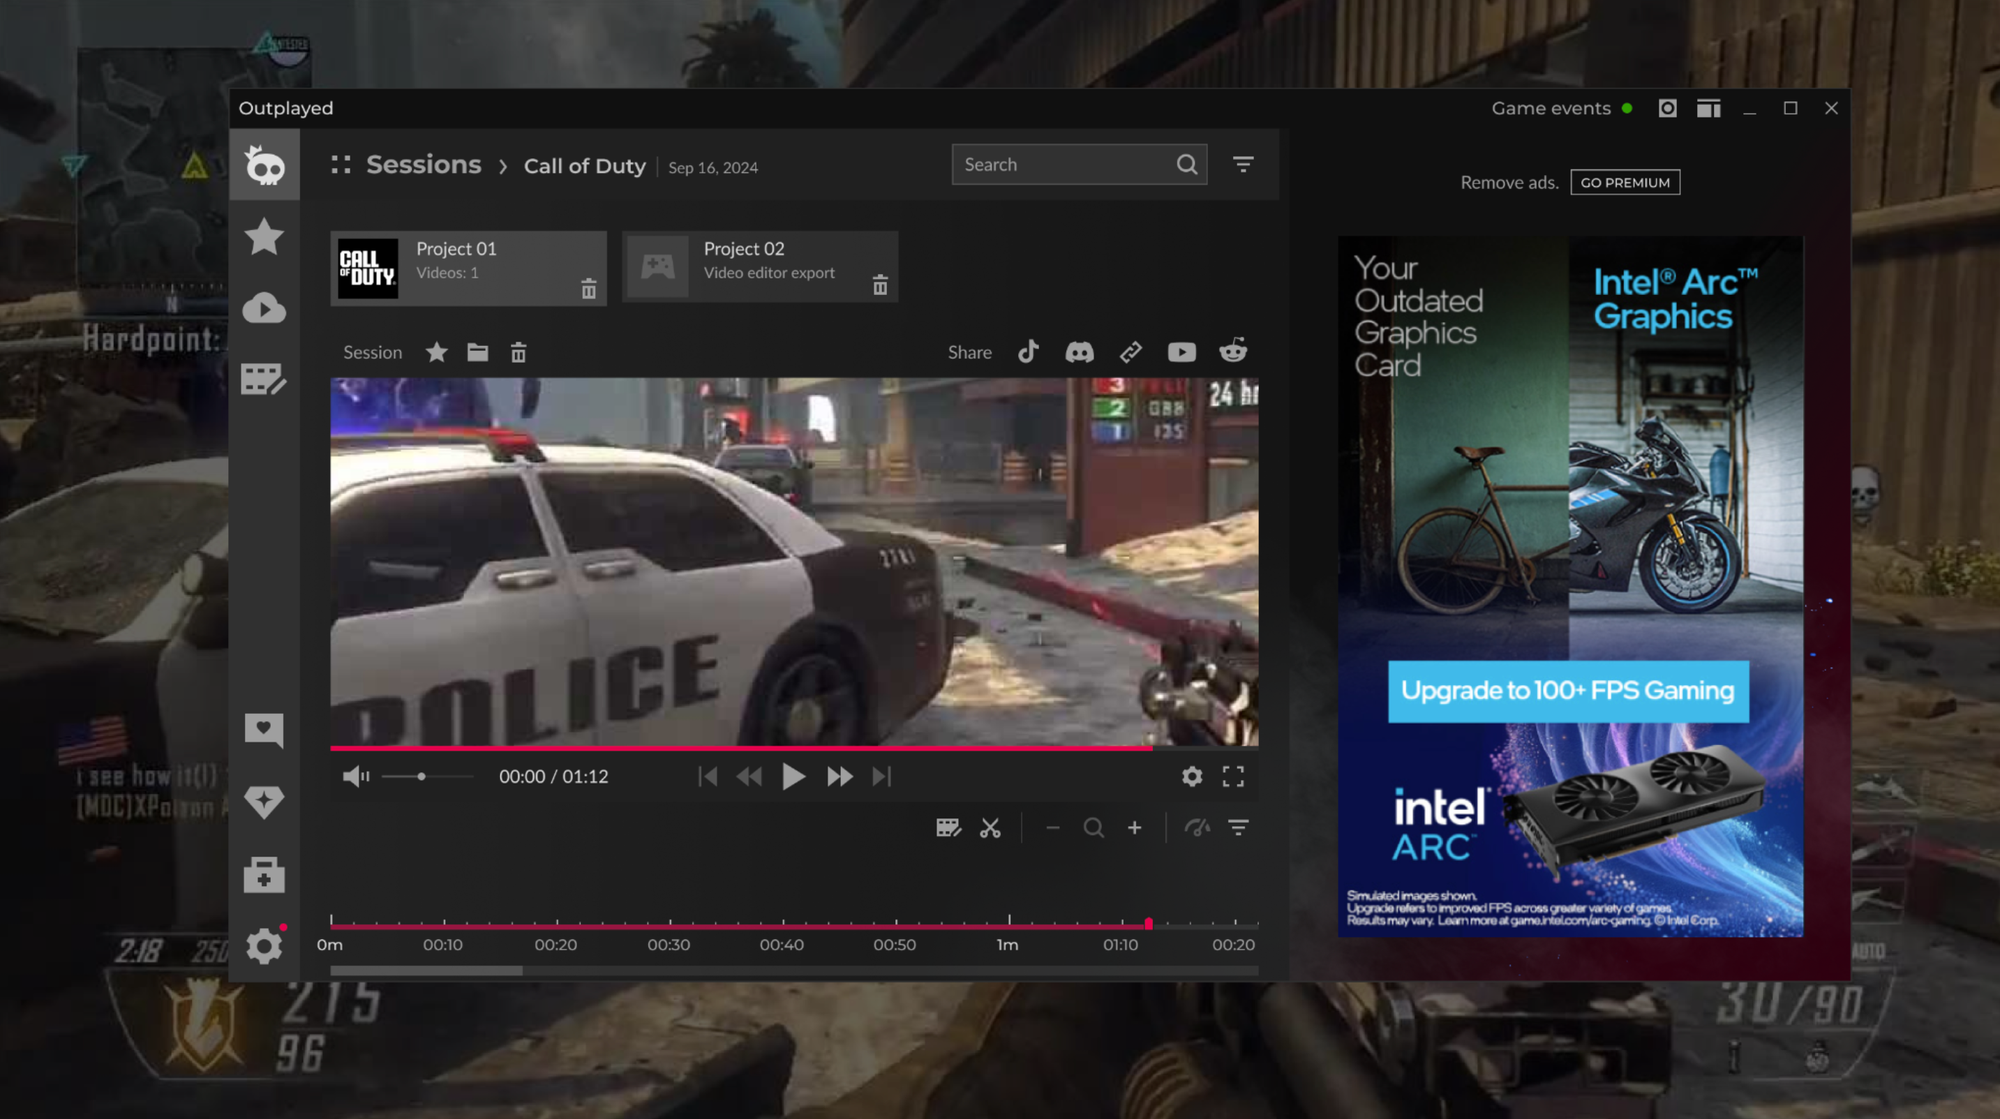Play the video

(x=793, y=777)
